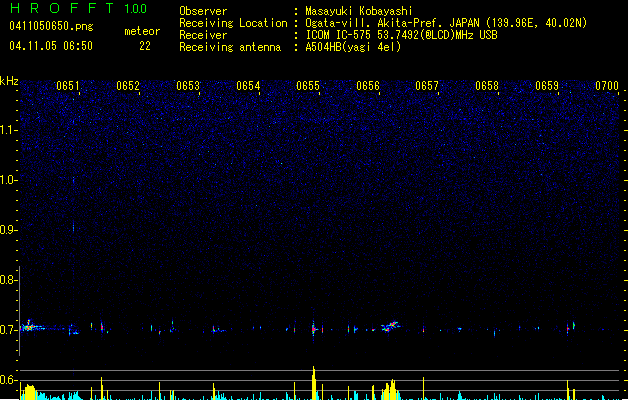Screen dimensions: 629x400
Task: Click the vertical echo streak at 0655
Action: (x=314, y=327)
